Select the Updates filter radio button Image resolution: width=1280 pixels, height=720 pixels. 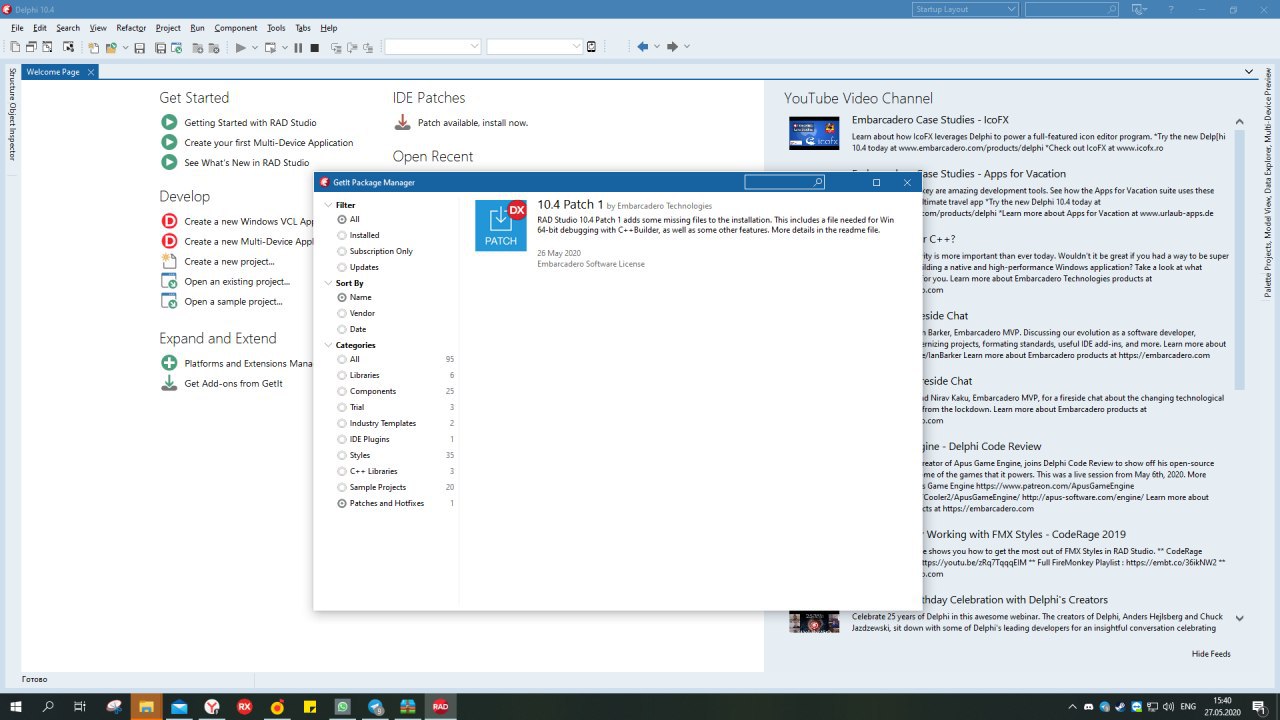(342, 267)
